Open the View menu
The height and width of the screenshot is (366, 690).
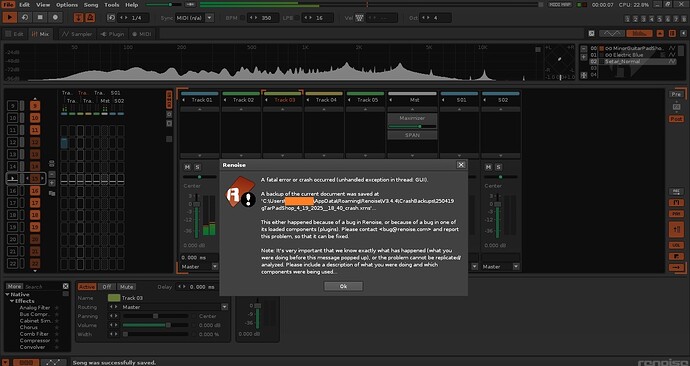(43, 5)
